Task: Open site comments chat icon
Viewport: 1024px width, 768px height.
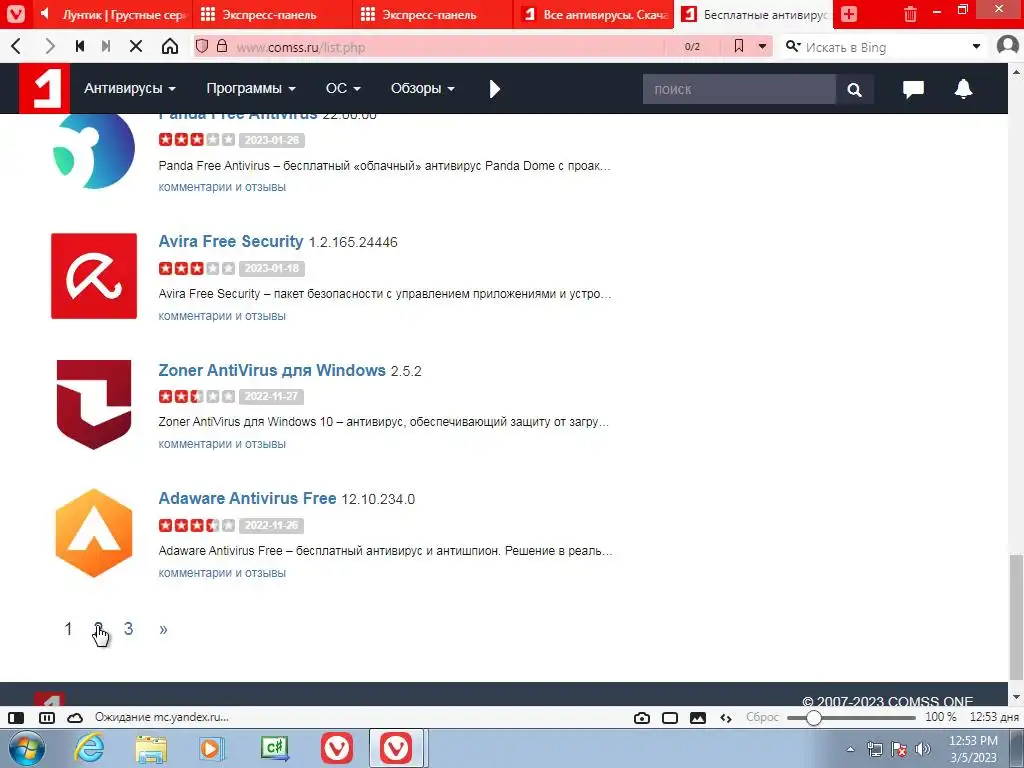Action: [x=913, y=89]
